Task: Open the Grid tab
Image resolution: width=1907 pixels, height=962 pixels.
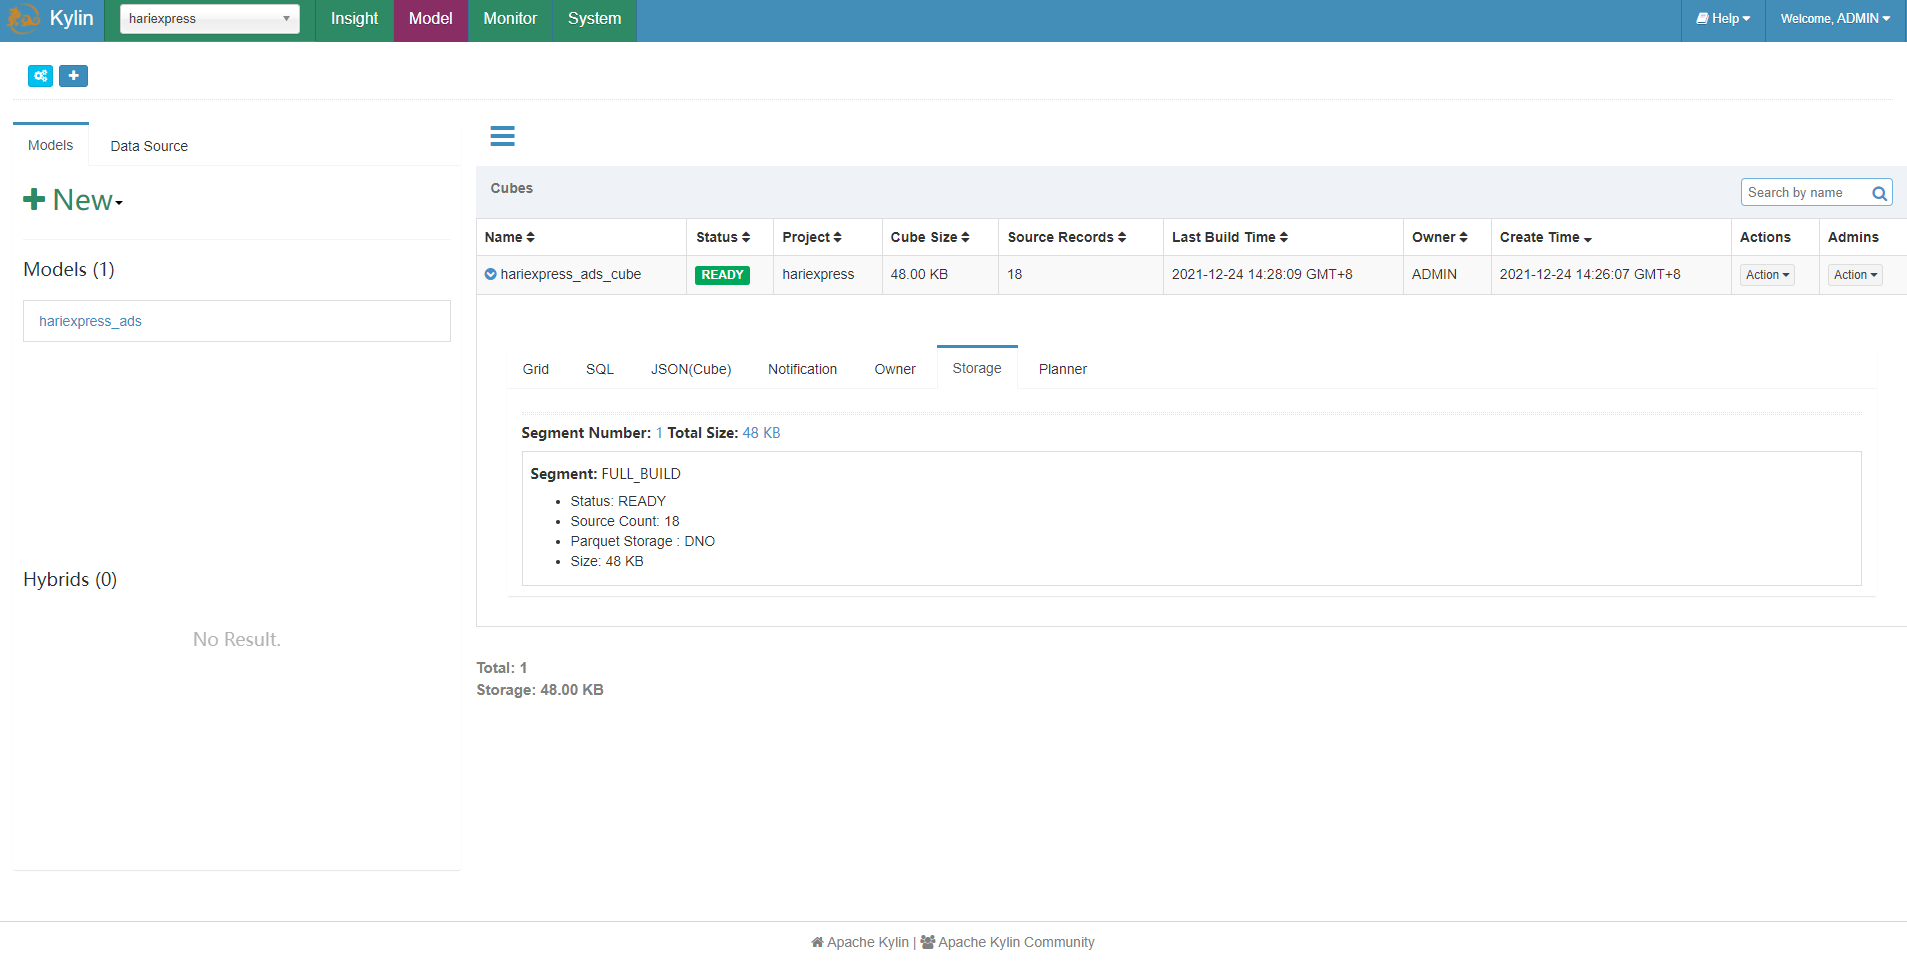Action: 536,369
